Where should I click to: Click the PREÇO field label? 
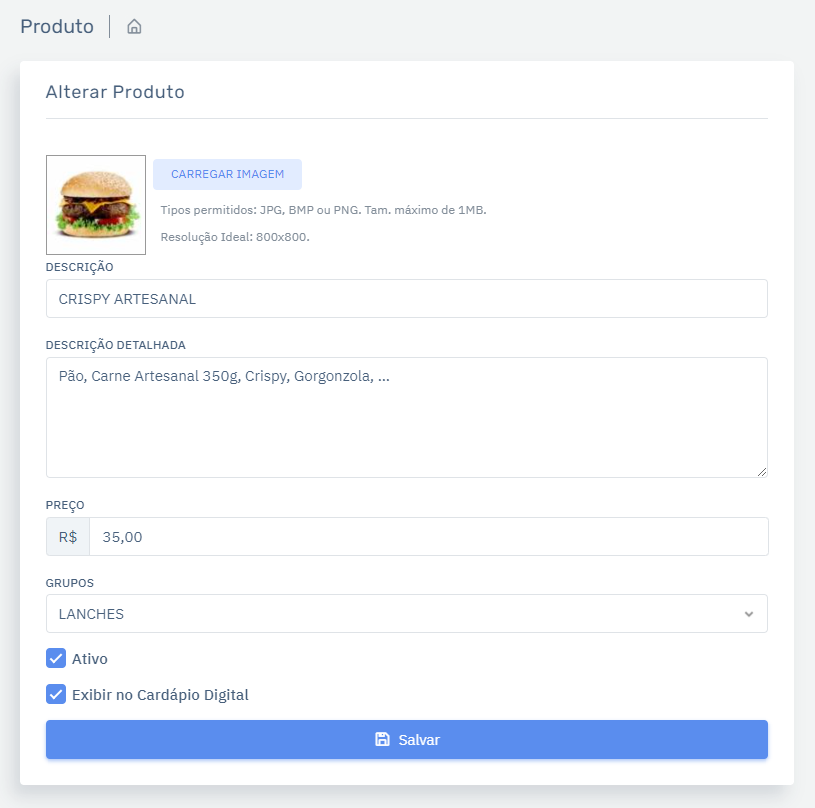point(64,505)
